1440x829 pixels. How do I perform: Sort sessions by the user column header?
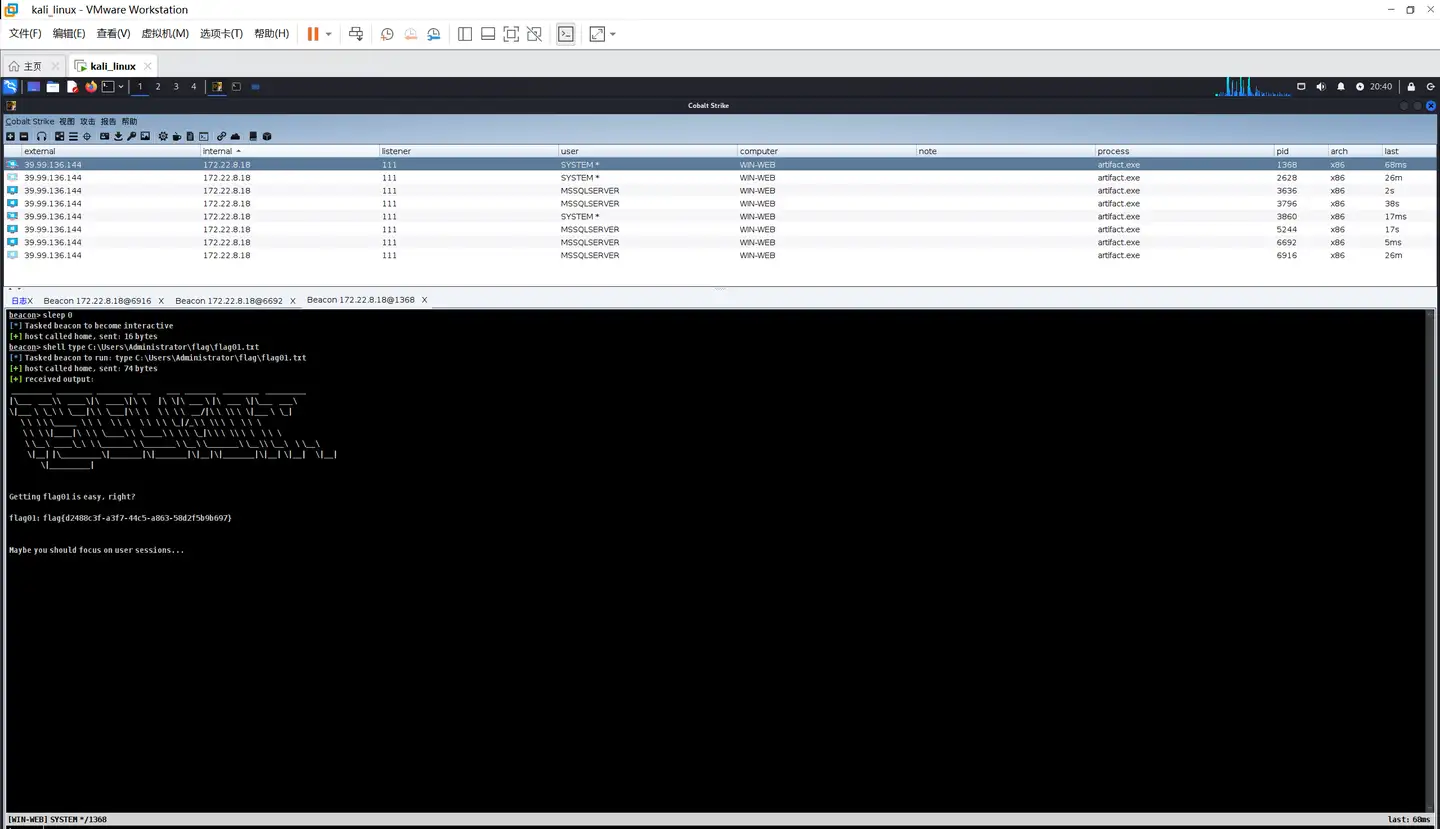click(648, 151)
